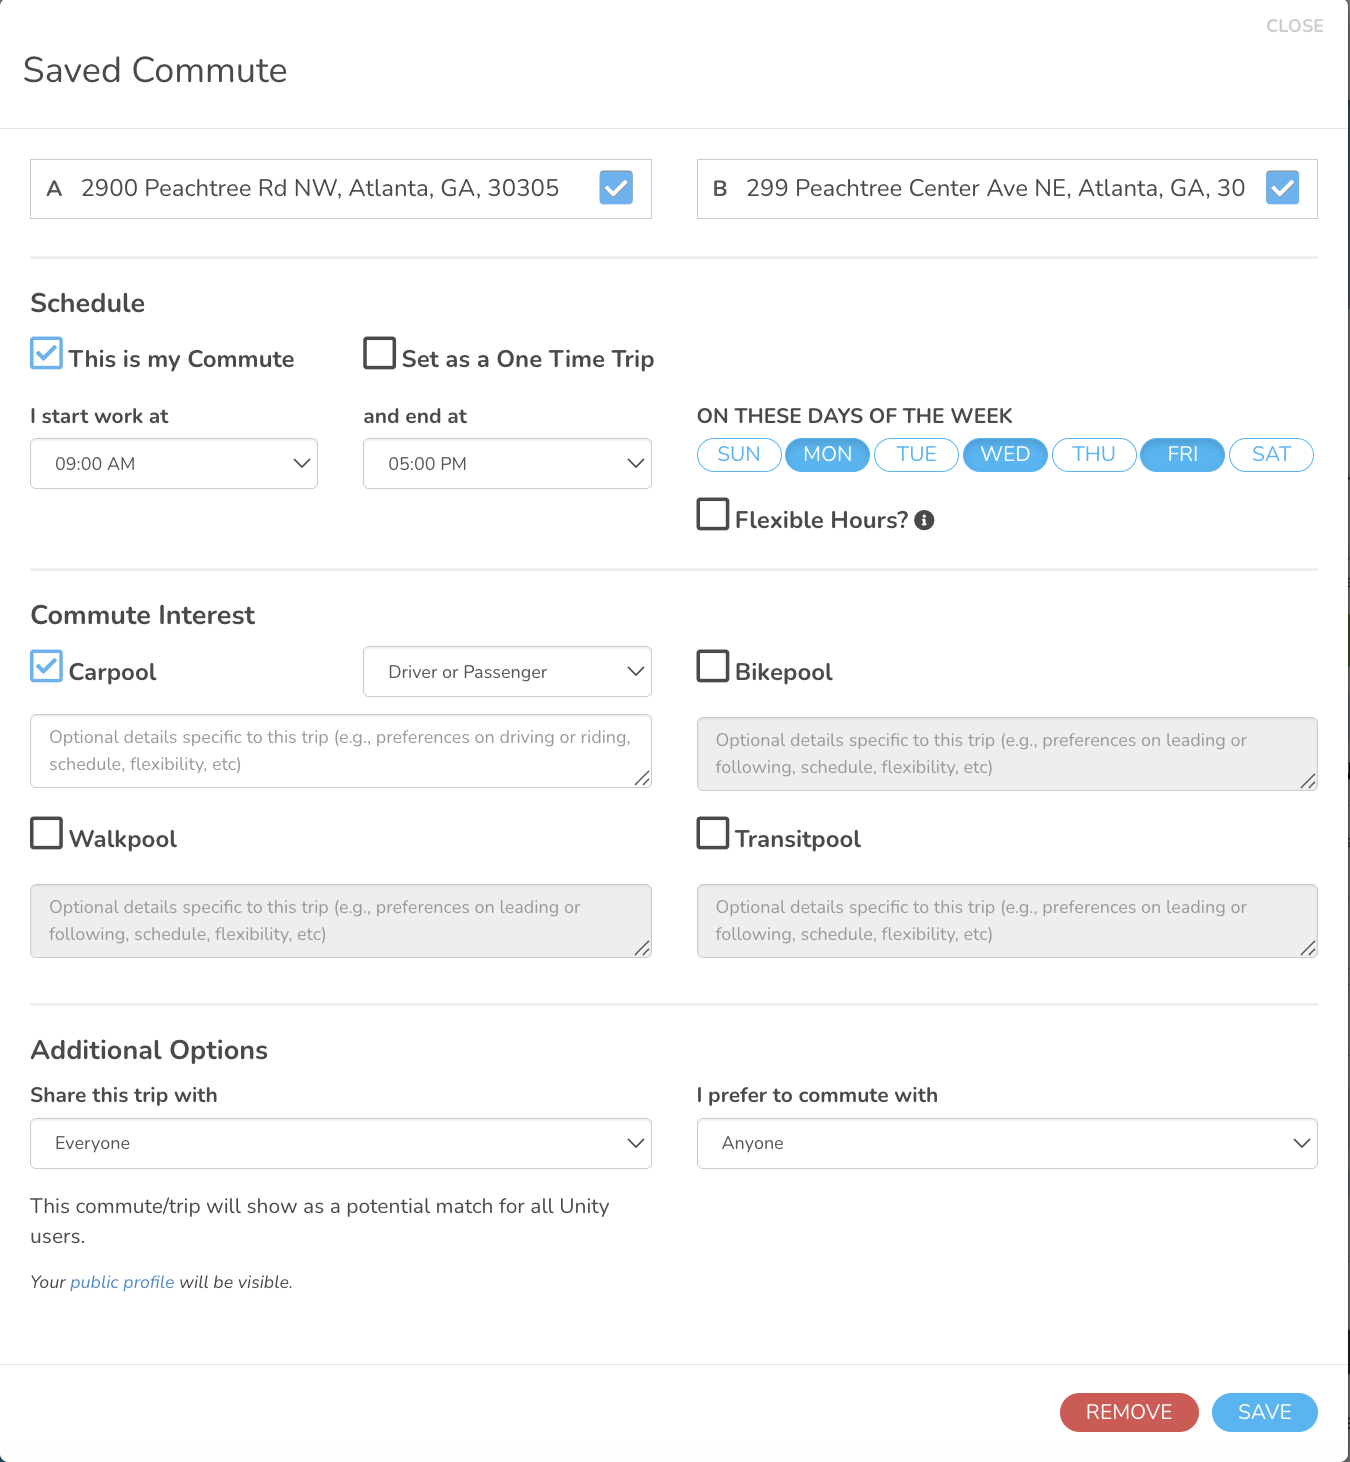Image resolution: width=1350 pixels, height=1462 pixels.
Task: Tick the Bikepool checkbox
Action: pyautogui.click(x=713, y=667)
